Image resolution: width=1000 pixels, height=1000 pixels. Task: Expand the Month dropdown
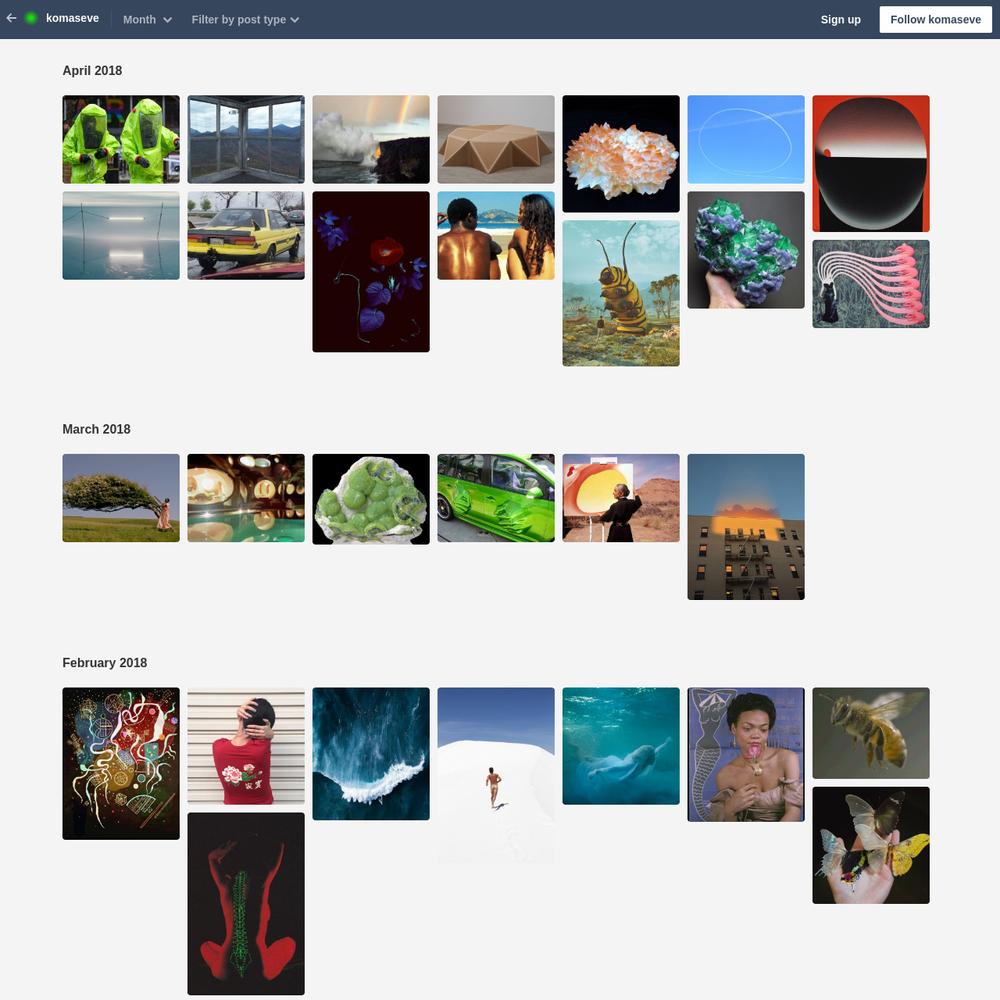click(x=147, y=20)
